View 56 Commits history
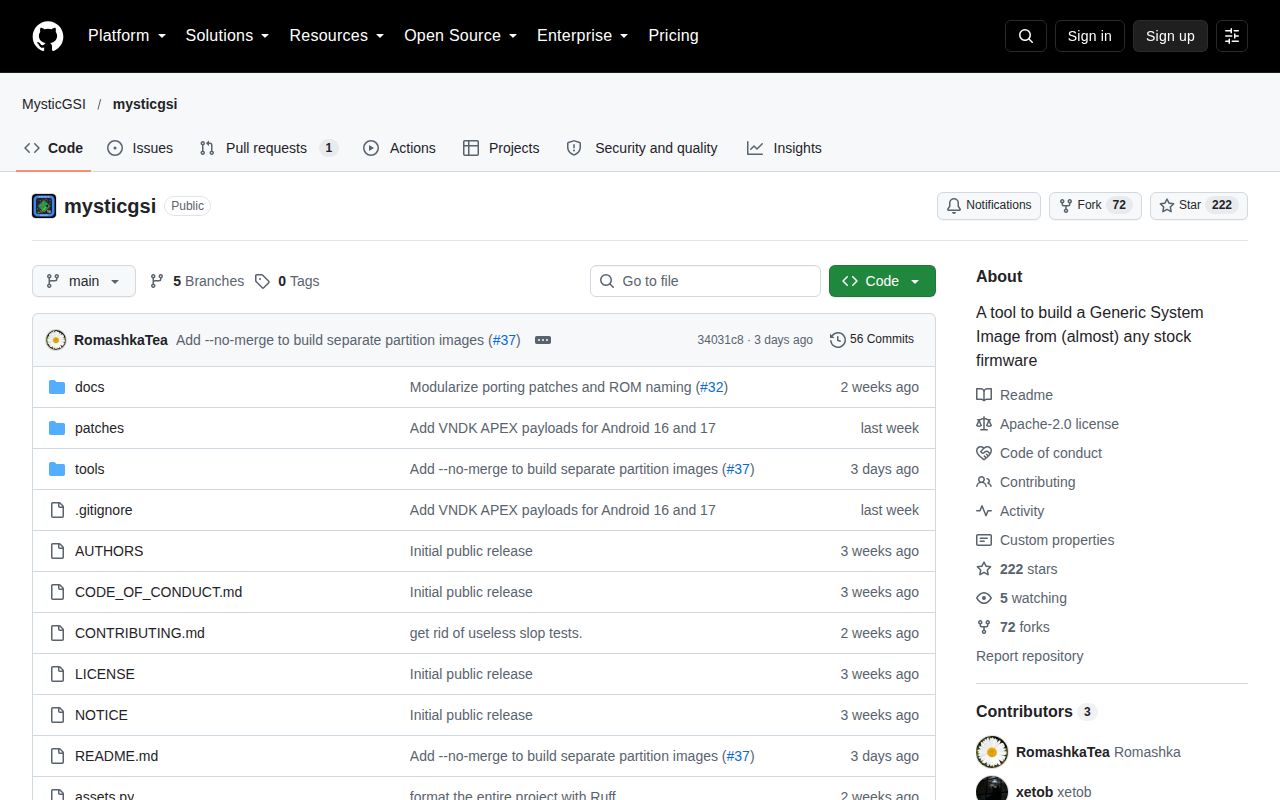This screenshot has height=800, width=1280. tap(872, 339)
